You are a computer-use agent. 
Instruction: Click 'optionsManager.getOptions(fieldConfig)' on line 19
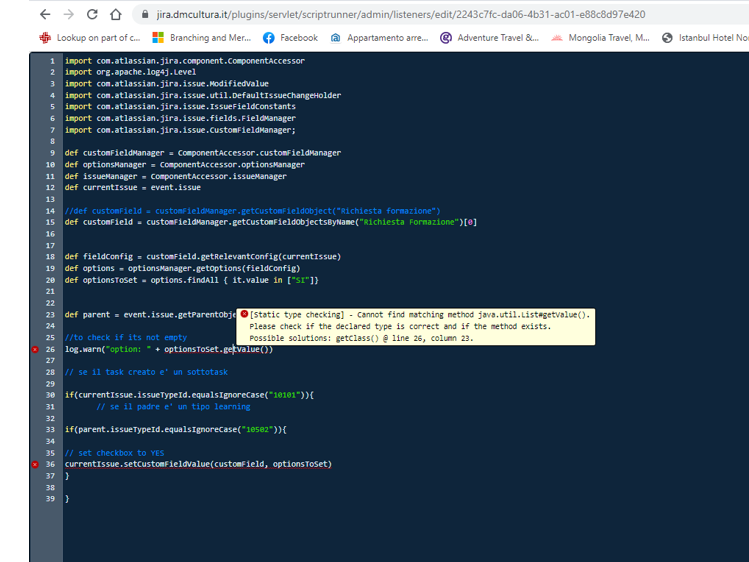click(x=214, y=268)
